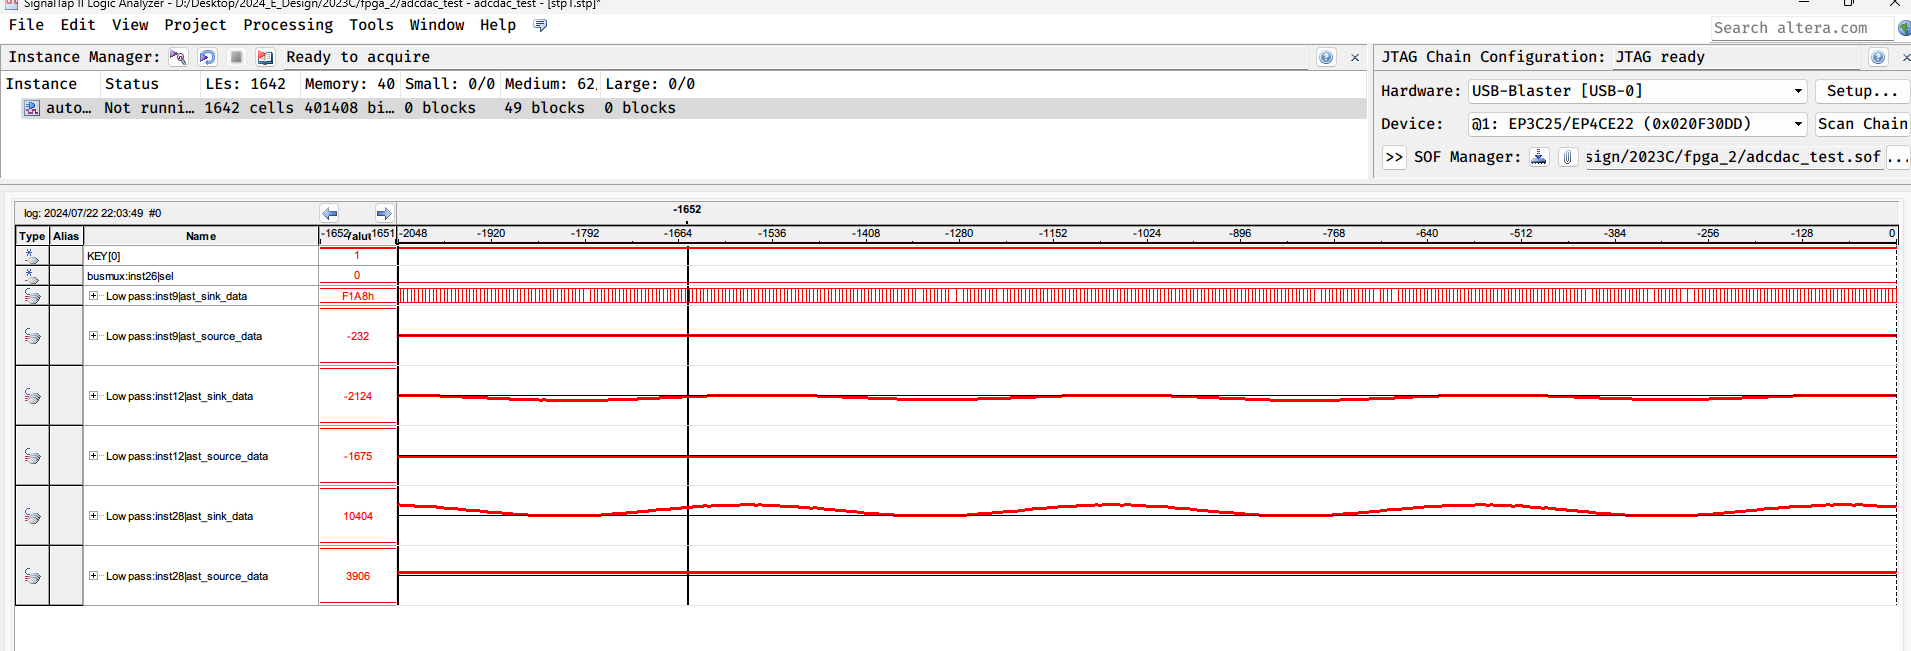Click the paperclip attach SOF file icon
This screenshot has height=651, width=1911.
tap(1567, 157)
